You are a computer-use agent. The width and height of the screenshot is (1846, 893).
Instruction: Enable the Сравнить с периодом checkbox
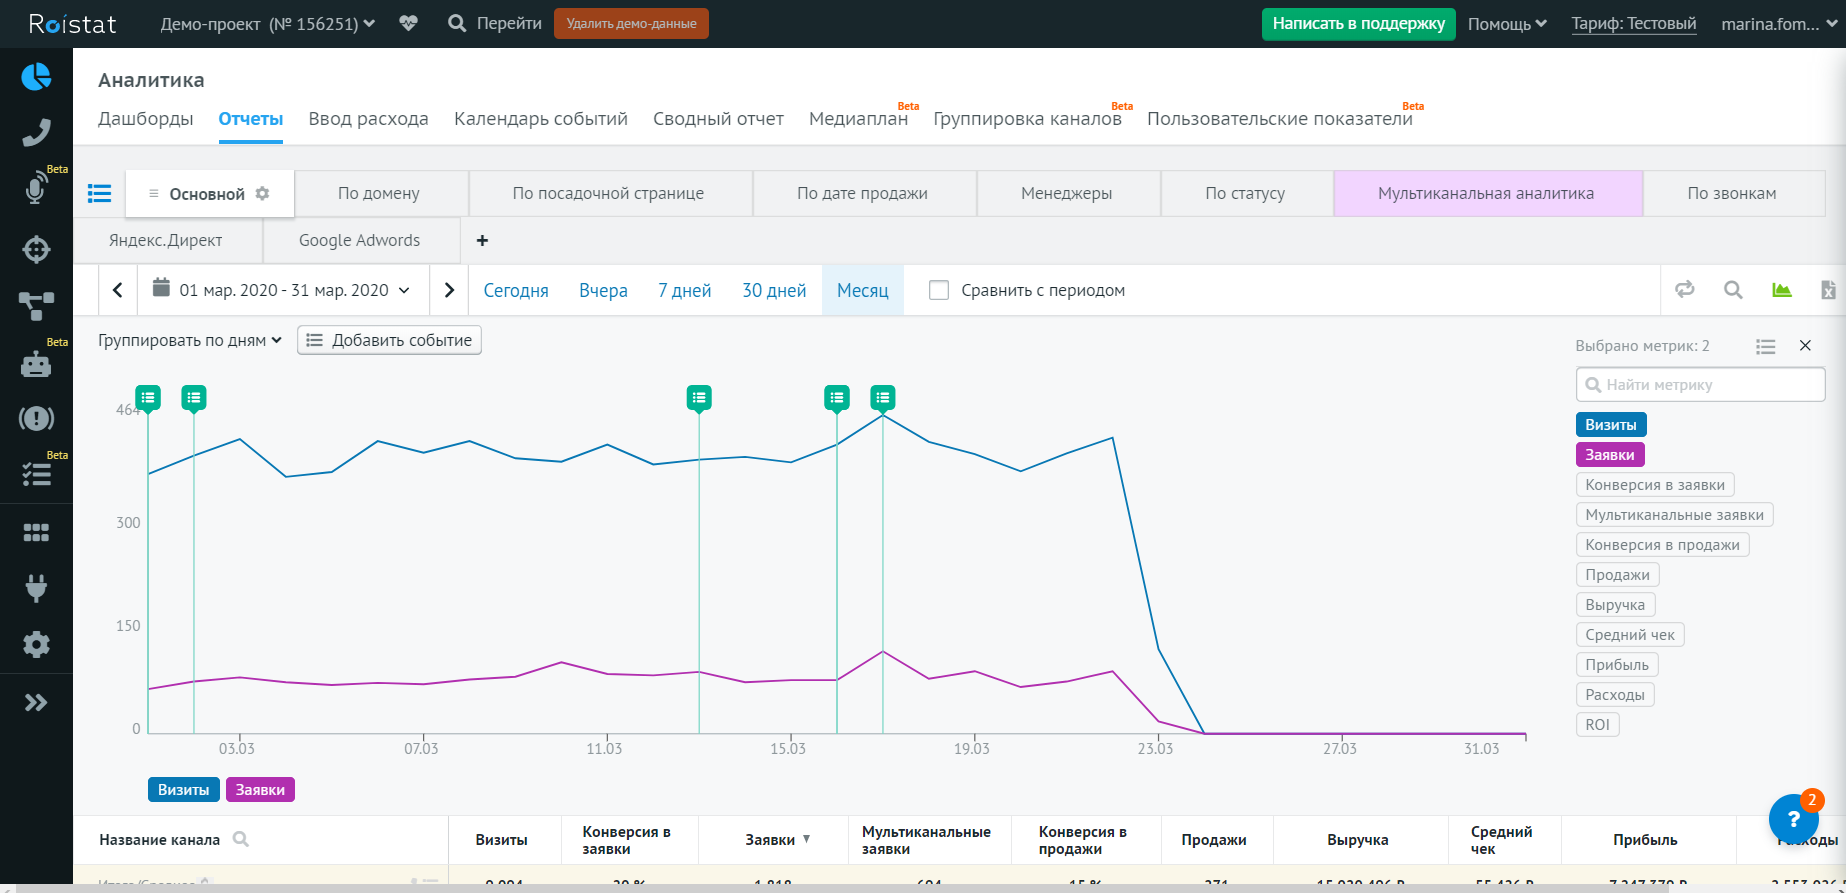(x=939, y=290)
